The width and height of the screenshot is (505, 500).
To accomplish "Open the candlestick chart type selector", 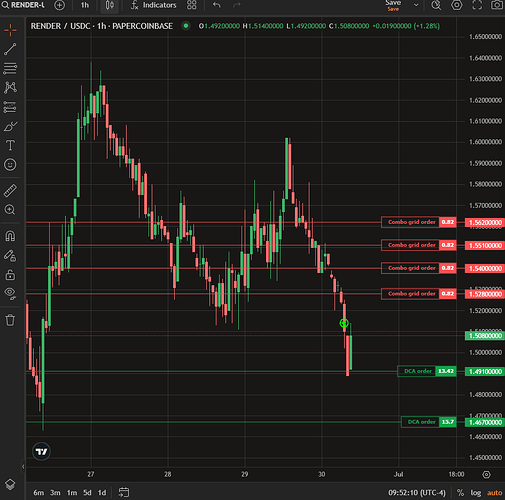I will pos(110,5).
